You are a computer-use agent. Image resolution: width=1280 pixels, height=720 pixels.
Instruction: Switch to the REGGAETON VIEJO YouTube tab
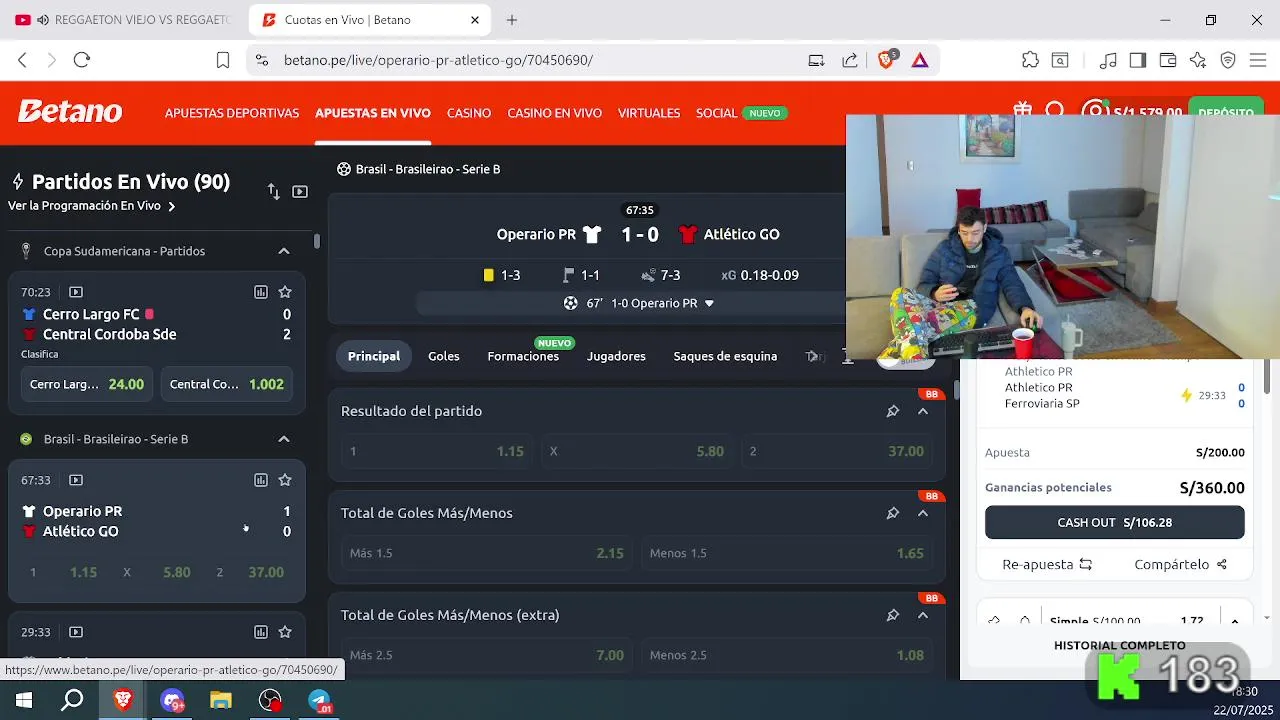tap(123, 20)
